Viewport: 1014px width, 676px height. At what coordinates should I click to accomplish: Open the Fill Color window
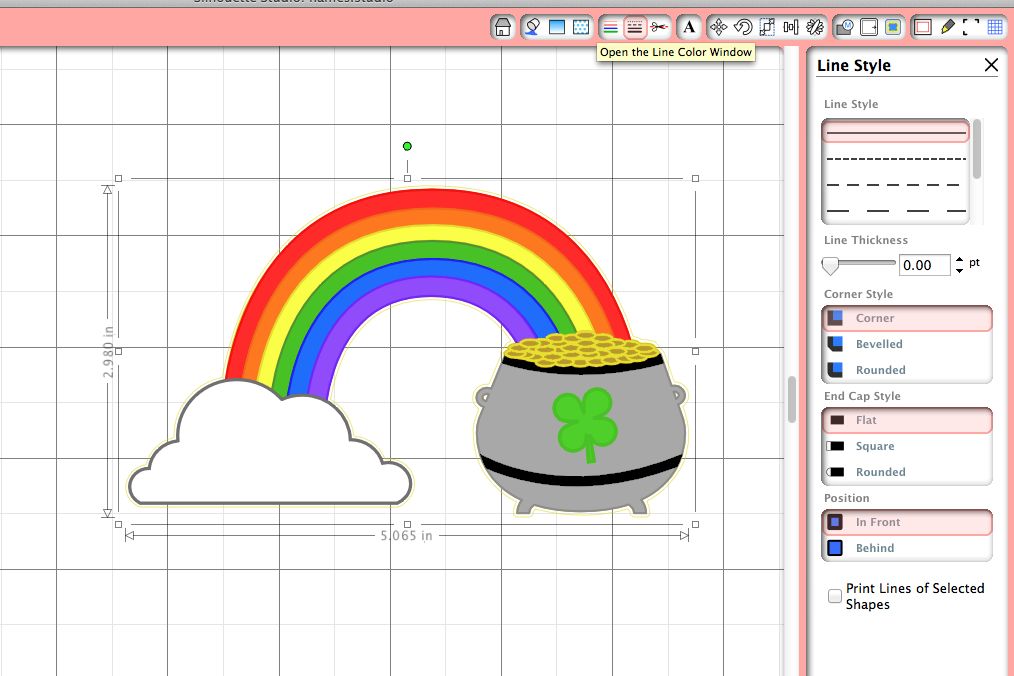click(x=533, y=27)
